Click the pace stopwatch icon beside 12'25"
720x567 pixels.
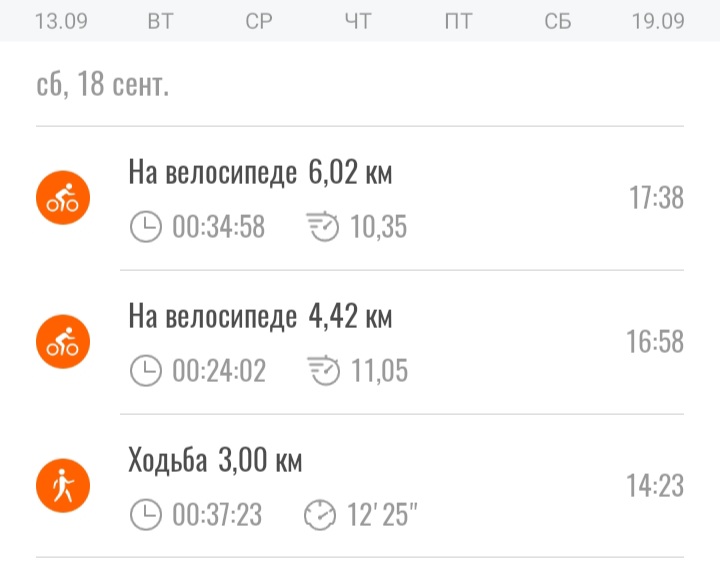point(320,515)
